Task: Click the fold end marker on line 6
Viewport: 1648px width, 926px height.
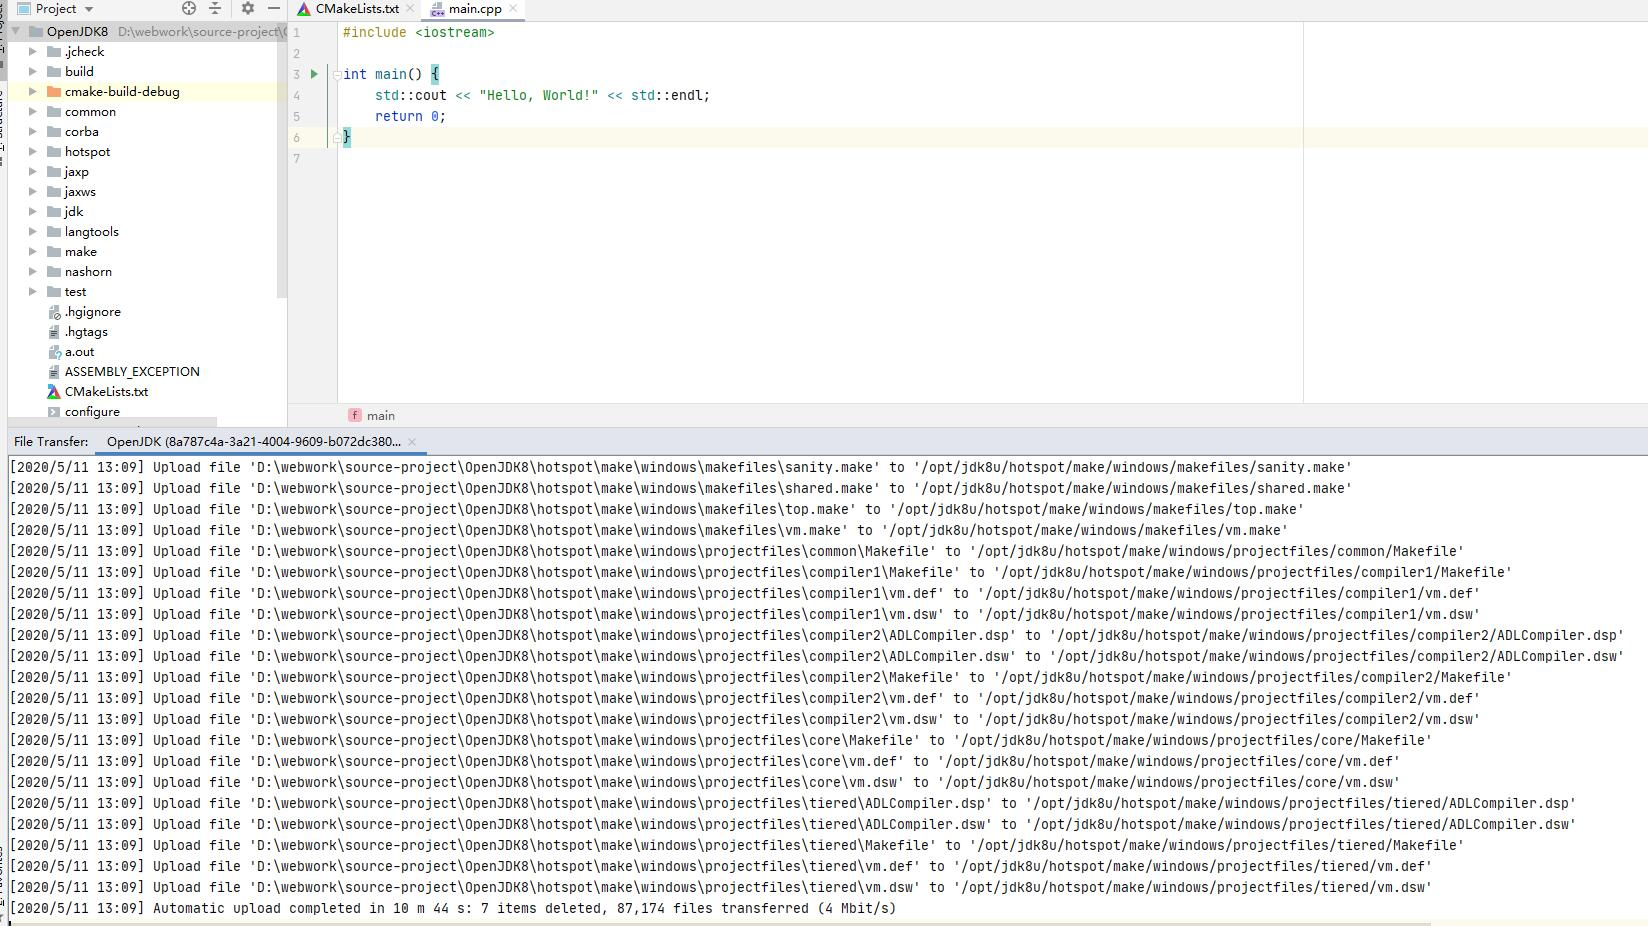Action: tap(337, 137)
